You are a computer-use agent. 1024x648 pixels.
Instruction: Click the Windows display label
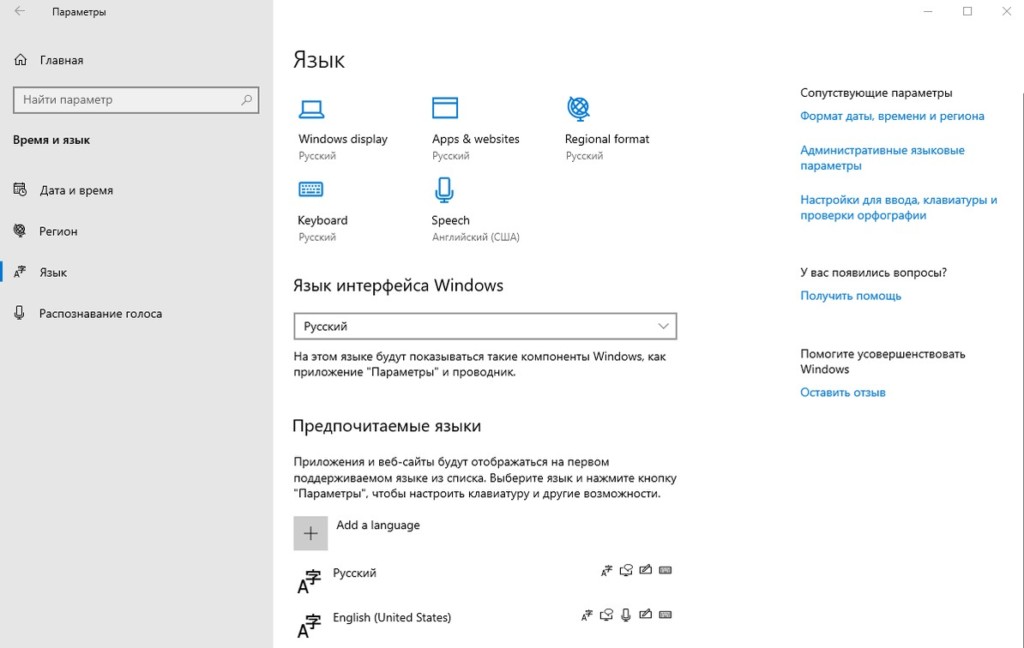[343, 139]
